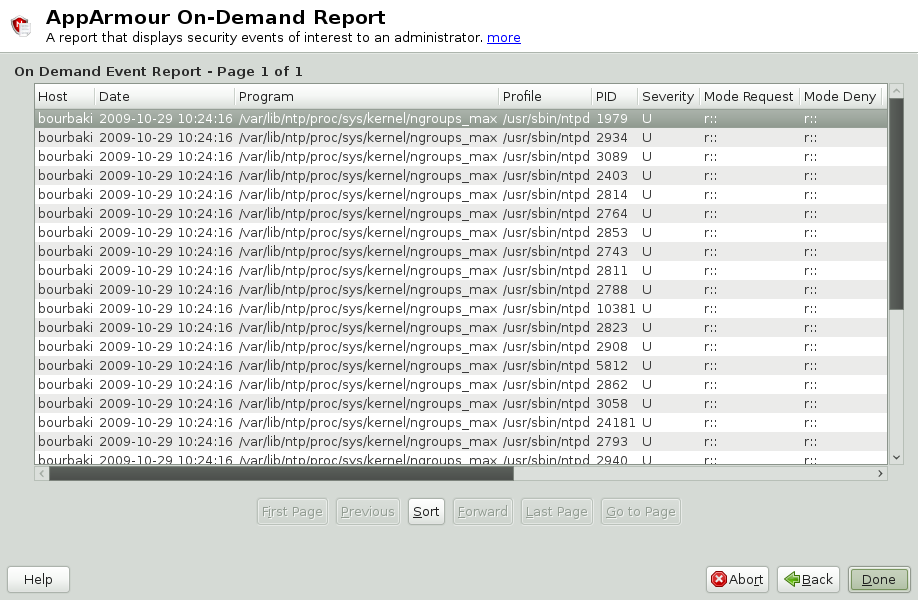Viewport: 918px width, 600px height.
Task: Click the First Page button
Action: tap(291, 511)
